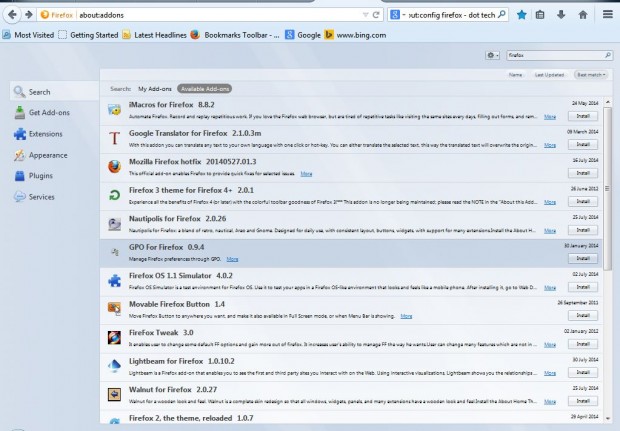Image resolution: width=620 pixels, height=431 pixels.
Task: Click the Google search engine icon
Action: [x=394, y=15]
